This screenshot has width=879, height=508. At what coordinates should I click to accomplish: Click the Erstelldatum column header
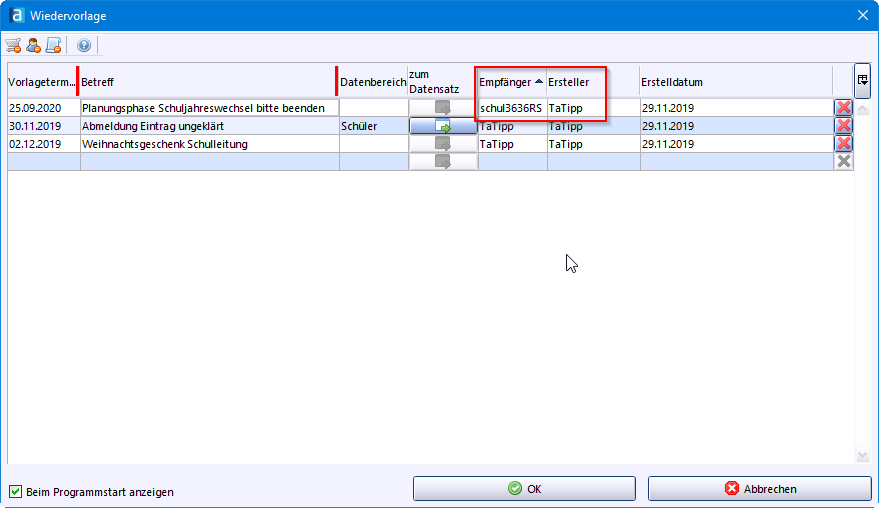click(x=735, y=82)
